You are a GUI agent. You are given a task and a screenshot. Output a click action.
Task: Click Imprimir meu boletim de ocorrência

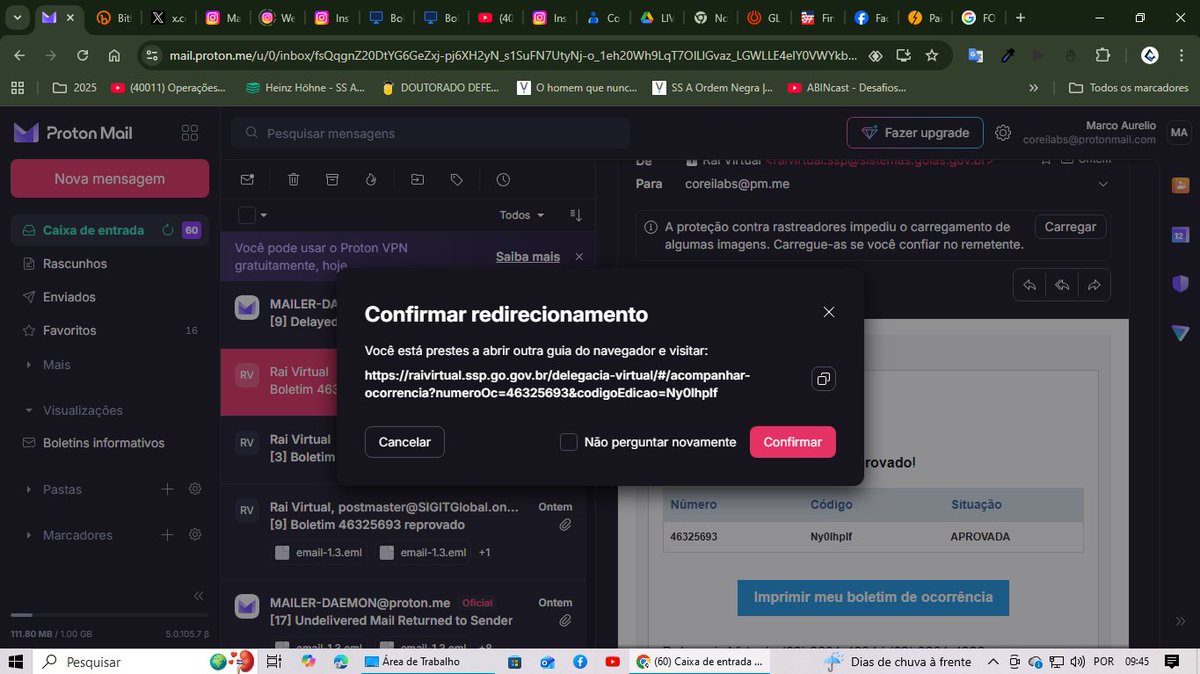873,597
